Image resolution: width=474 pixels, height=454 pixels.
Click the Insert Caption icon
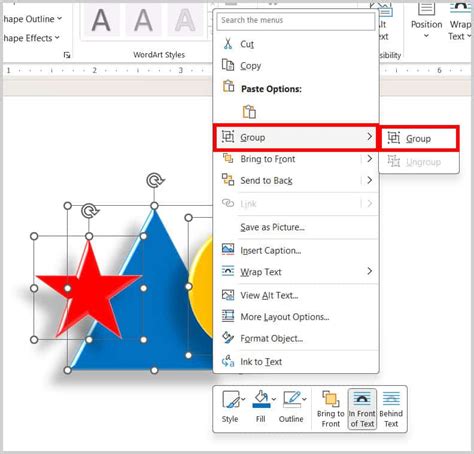pos(228,249)
